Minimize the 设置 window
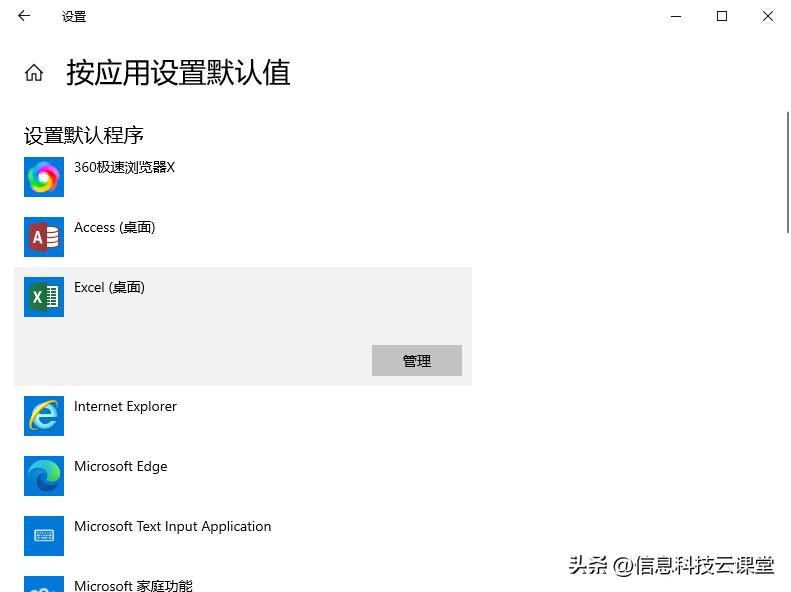 676,16
